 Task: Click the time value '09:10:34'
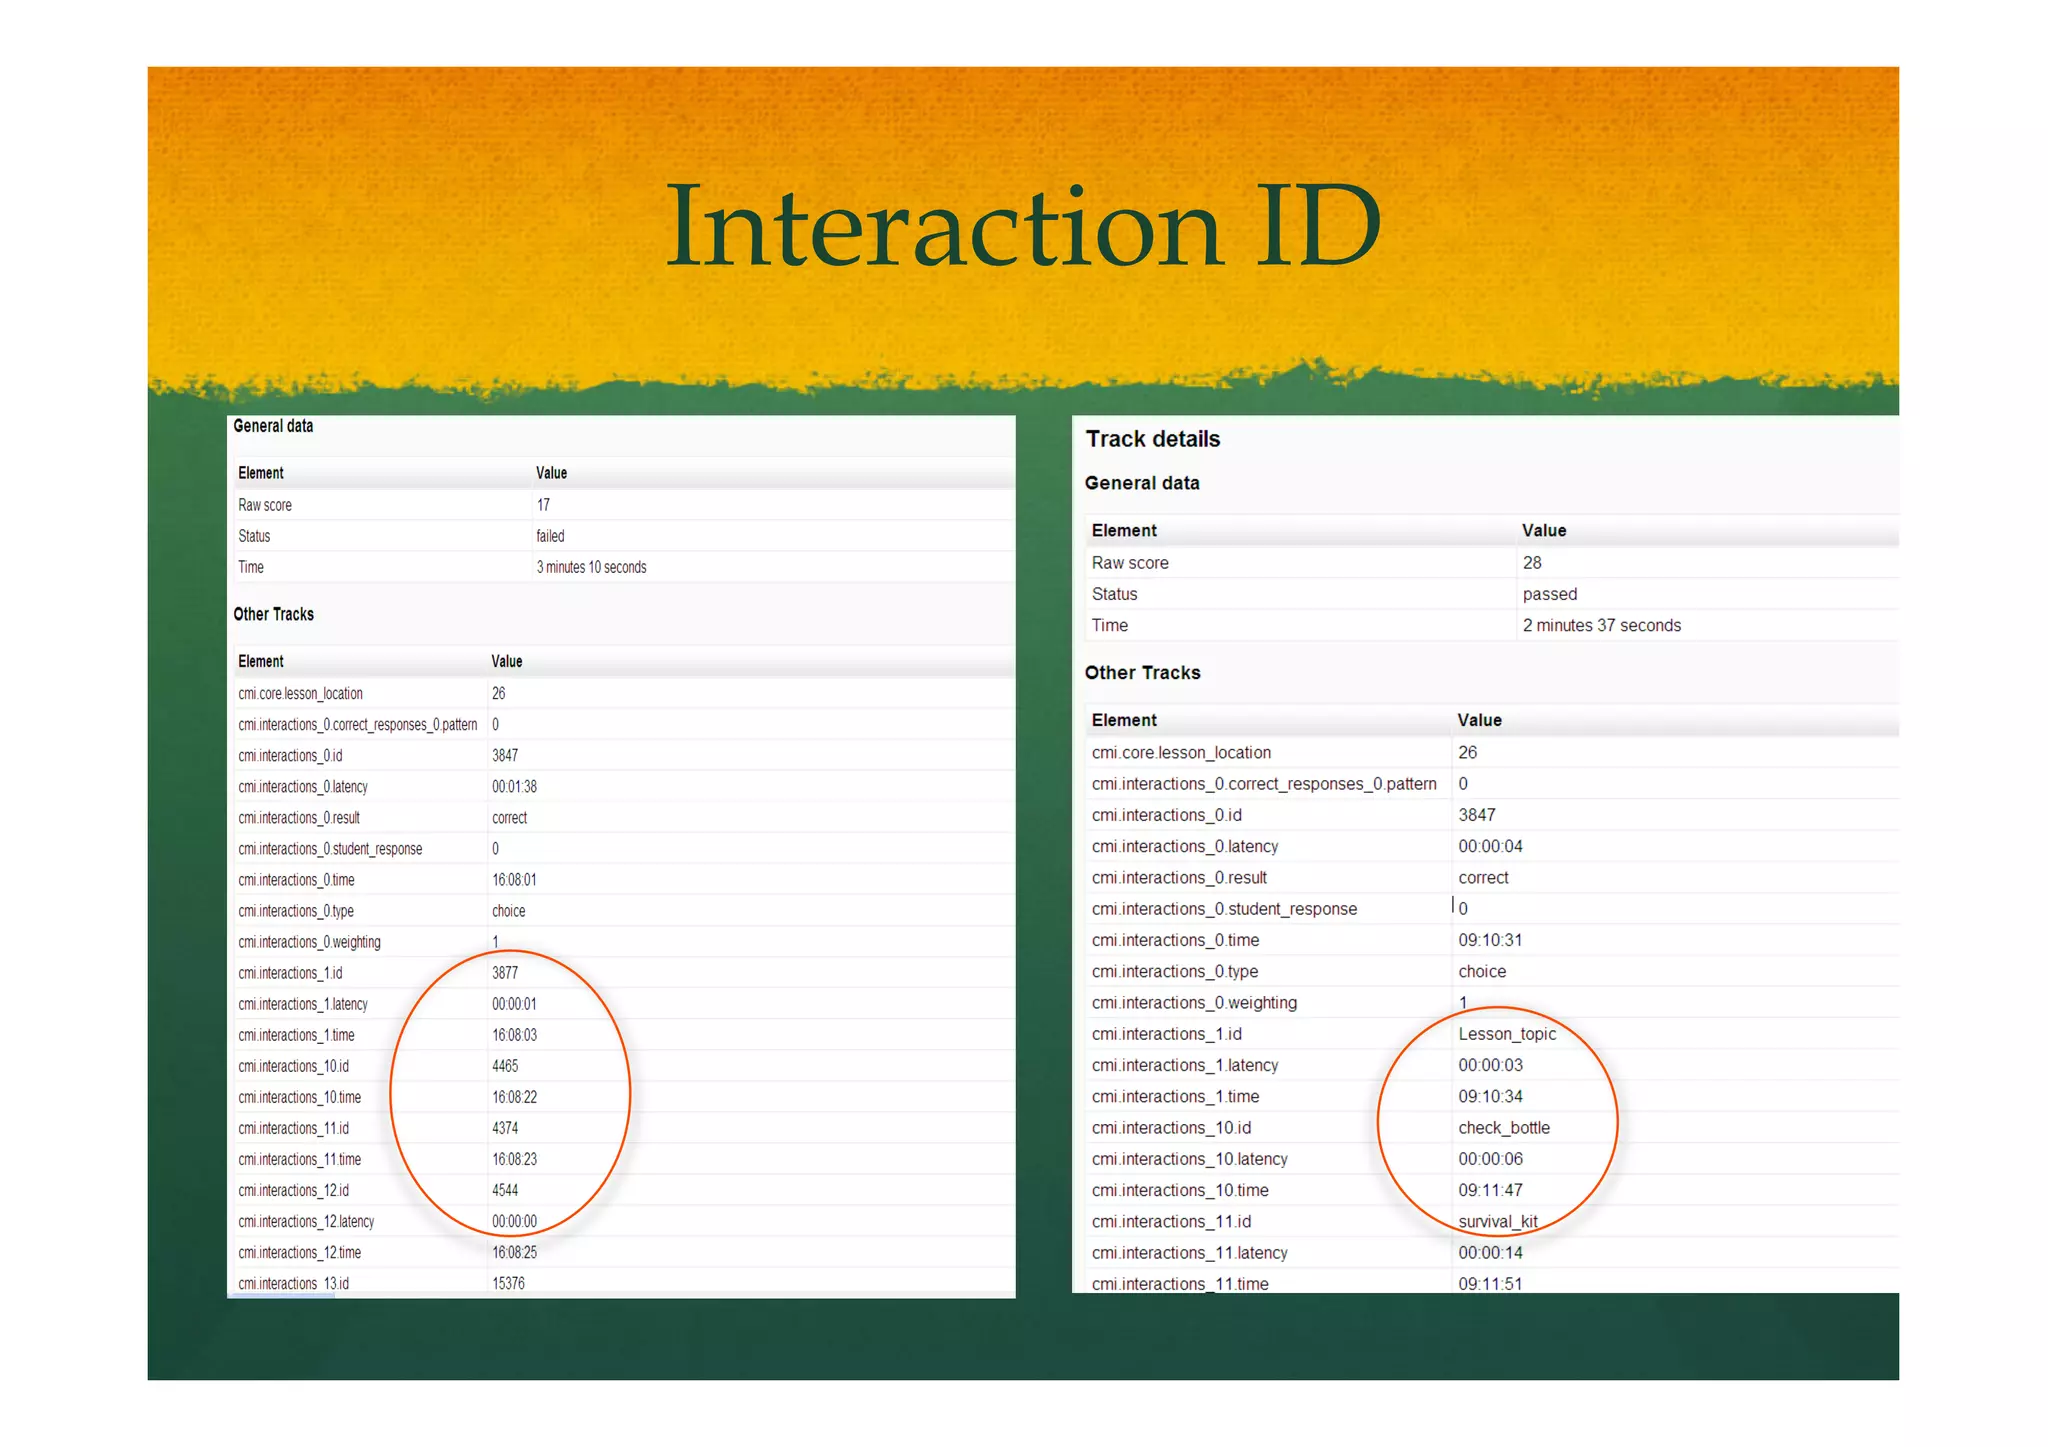1490,1096
